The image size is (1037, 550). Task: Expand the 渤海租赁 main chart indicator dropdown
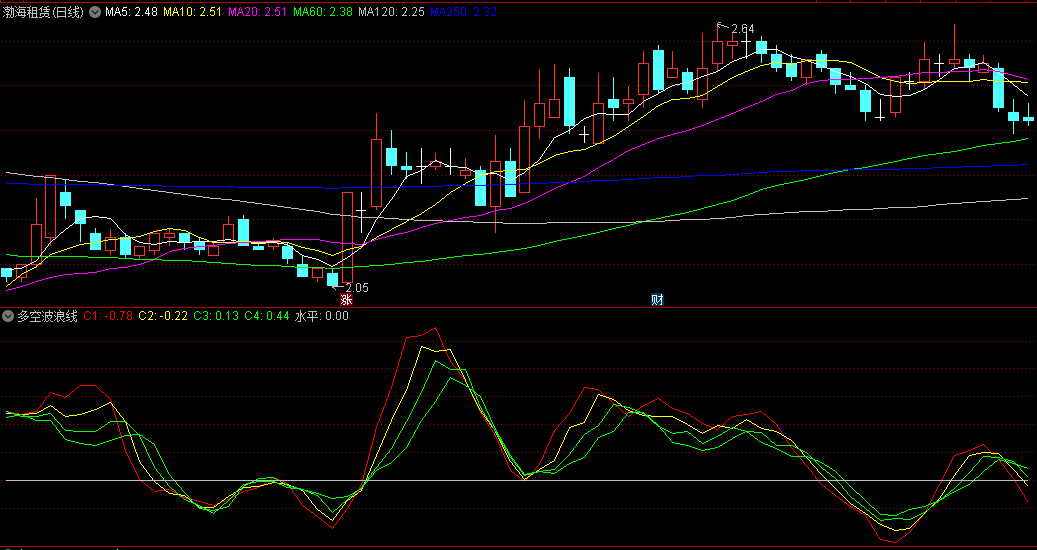[95, 12]
